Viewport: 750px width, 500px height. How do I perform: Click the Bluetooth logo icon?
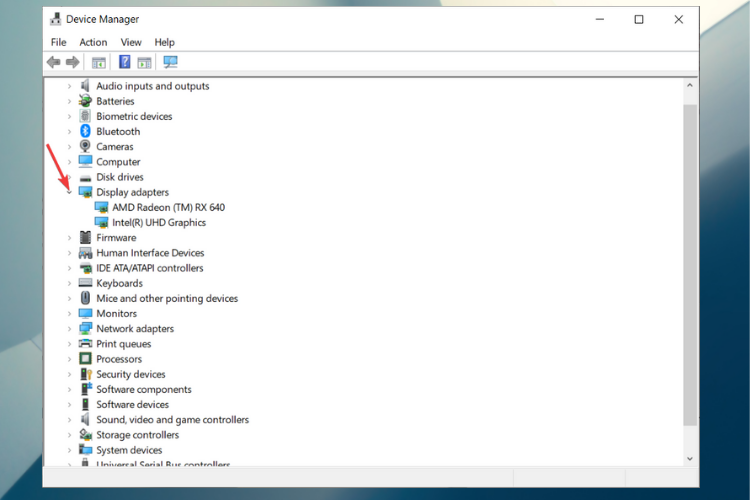(x=85, y=131)
